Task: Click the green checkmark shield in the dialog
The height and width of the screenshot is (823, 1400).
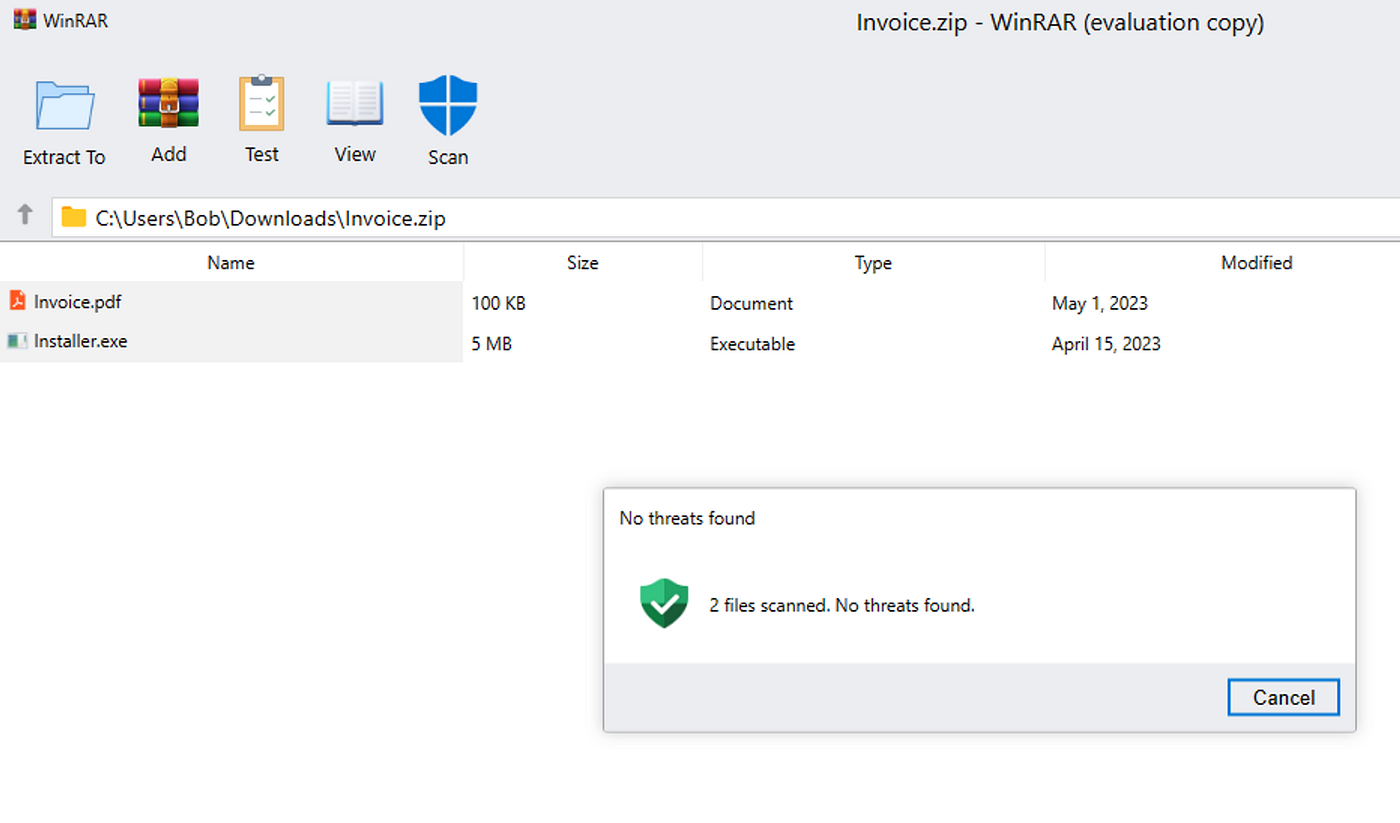Action: [663, 604]
